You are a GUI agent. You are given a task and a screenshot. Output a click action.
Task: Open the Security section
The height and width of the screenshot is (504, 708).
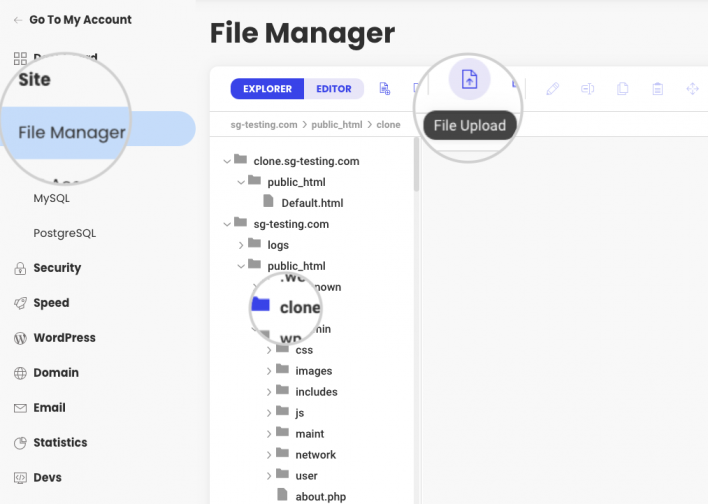[57, 268]
